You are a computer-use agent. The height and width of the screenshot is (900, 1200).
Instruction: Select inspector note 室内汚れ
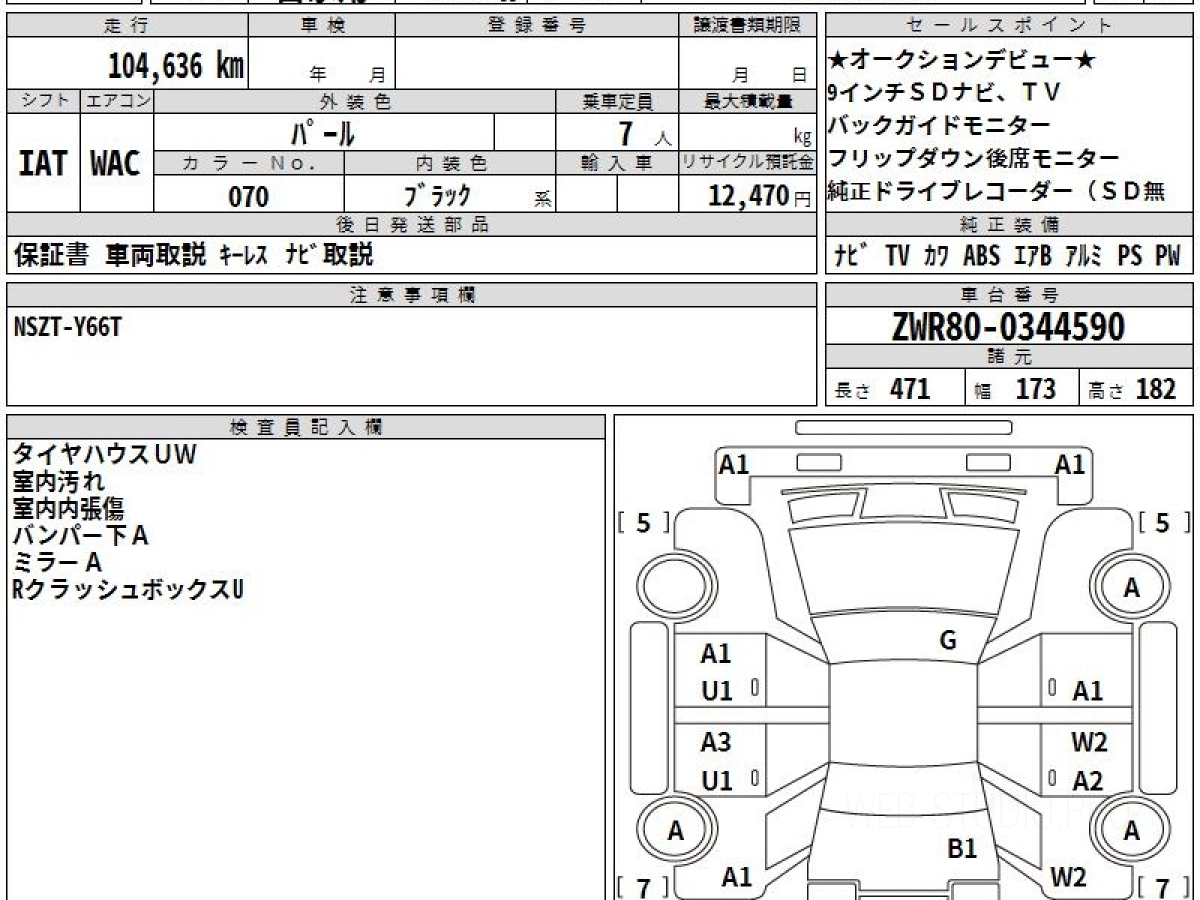pyautogui.click(x=59, y=481)
